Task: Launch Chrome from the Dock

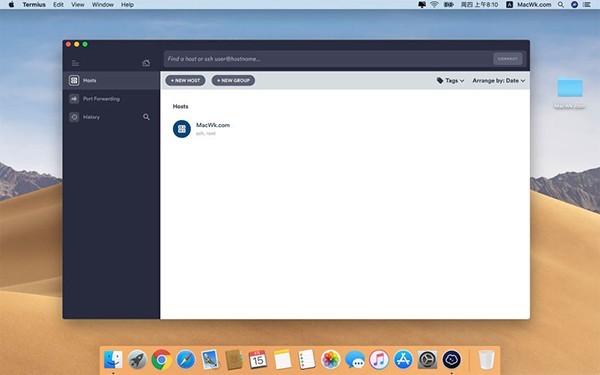Action: (x=161, y=360)
